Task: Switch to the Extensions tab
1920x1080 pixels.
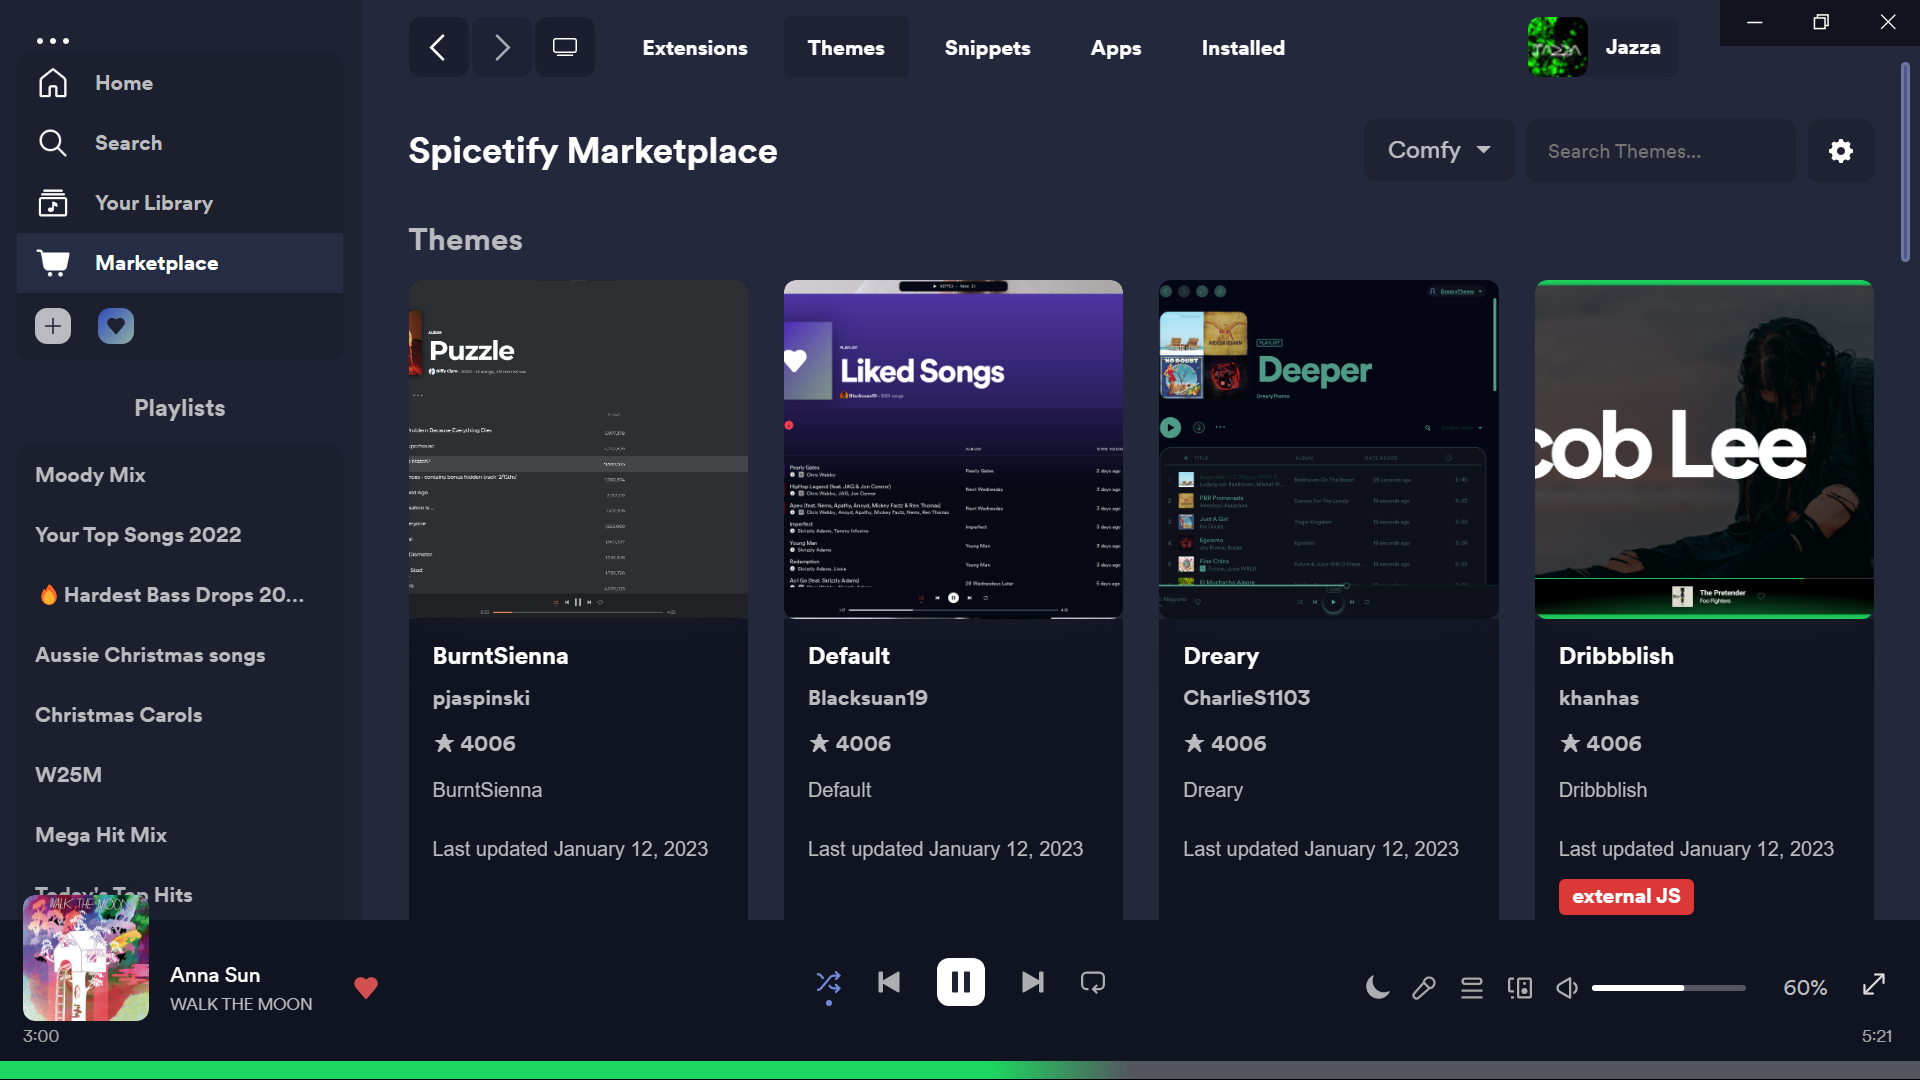Action: coord(695,48)
